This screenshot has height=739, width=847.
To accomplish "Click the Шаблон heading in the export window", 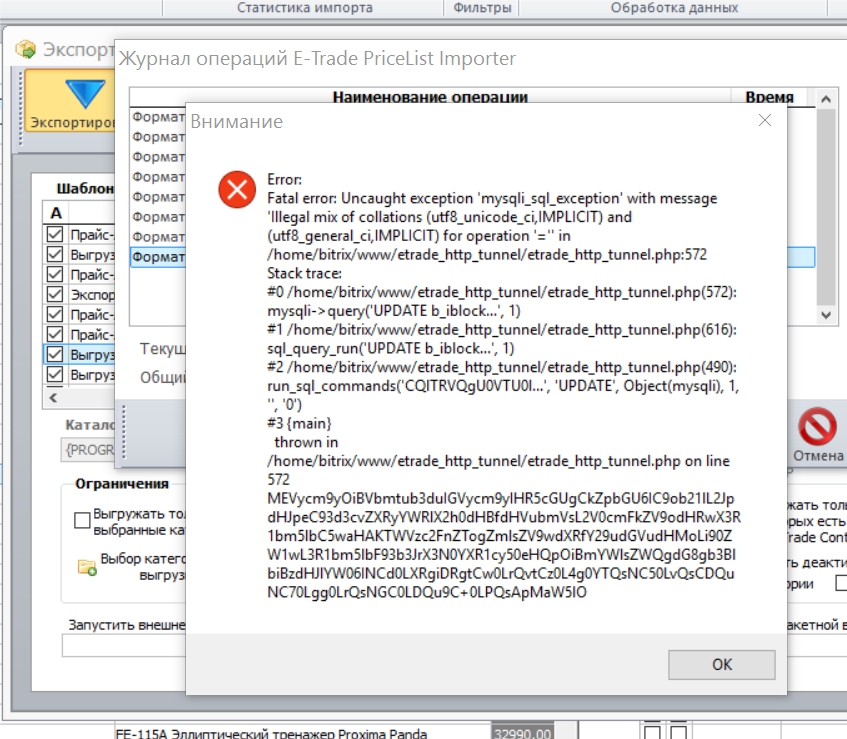I will [85, 189].
